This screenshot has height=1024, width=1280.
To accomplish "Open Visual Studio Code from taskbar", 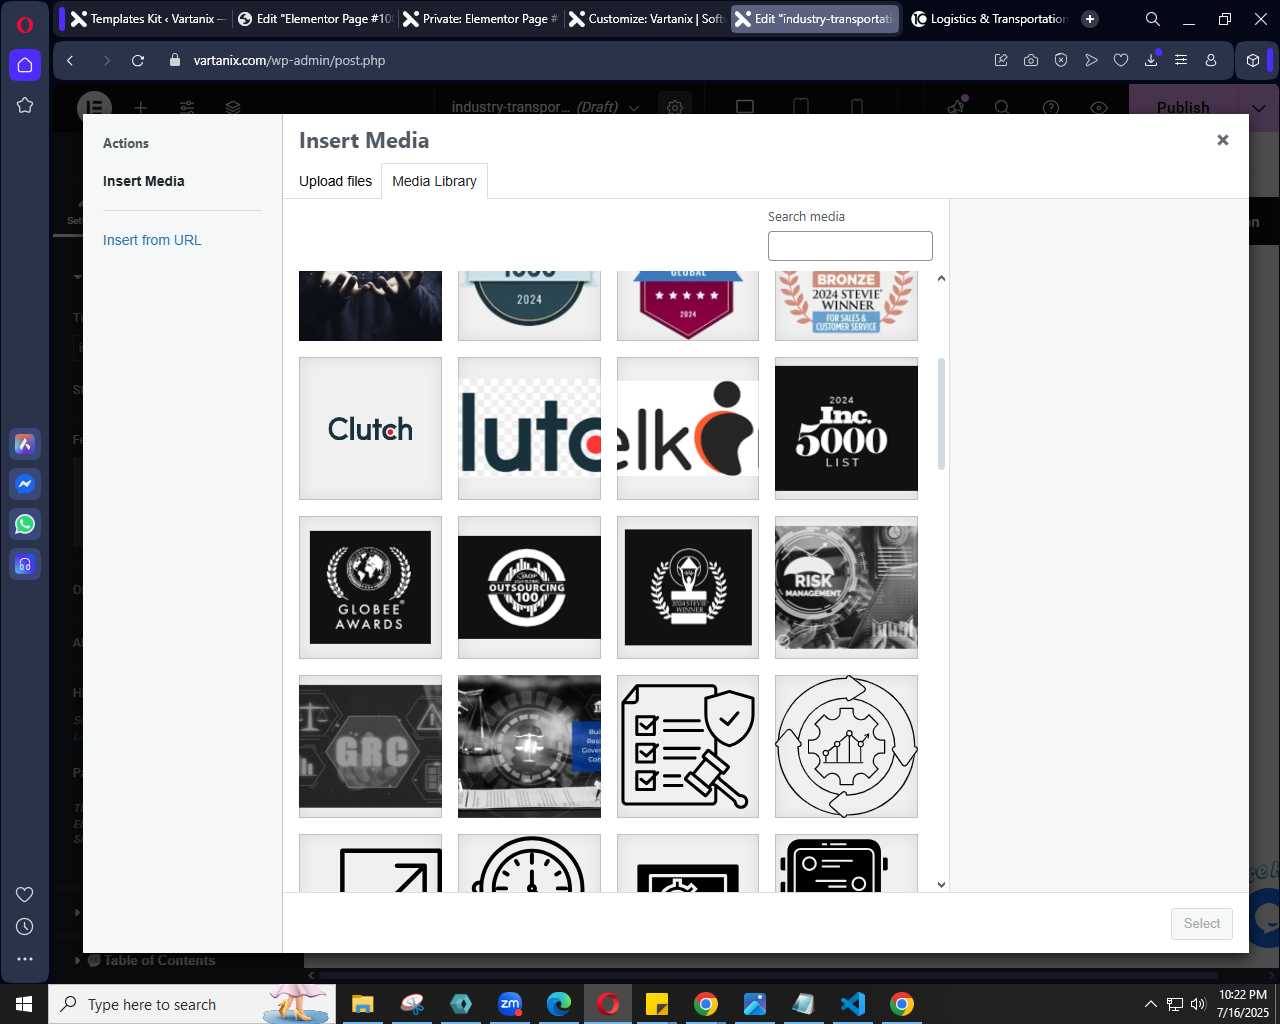I will pos(853,1004).
